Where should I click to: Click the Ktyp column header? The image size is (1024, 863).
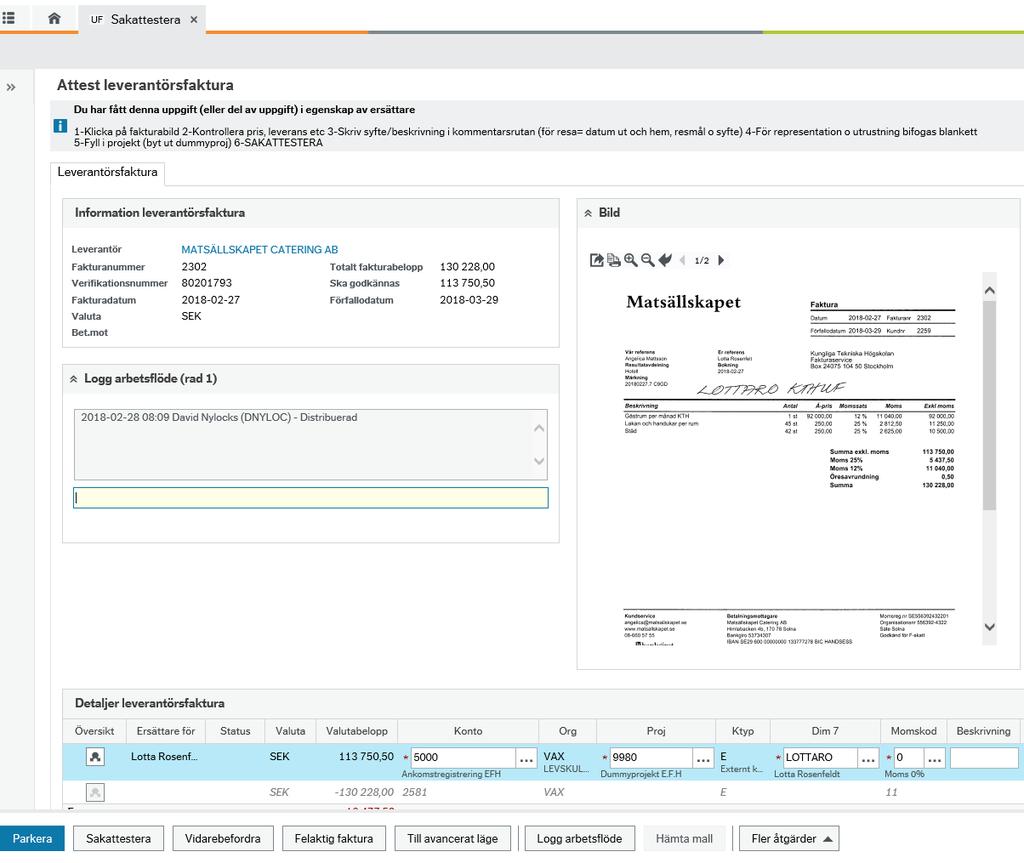(743, 731)
